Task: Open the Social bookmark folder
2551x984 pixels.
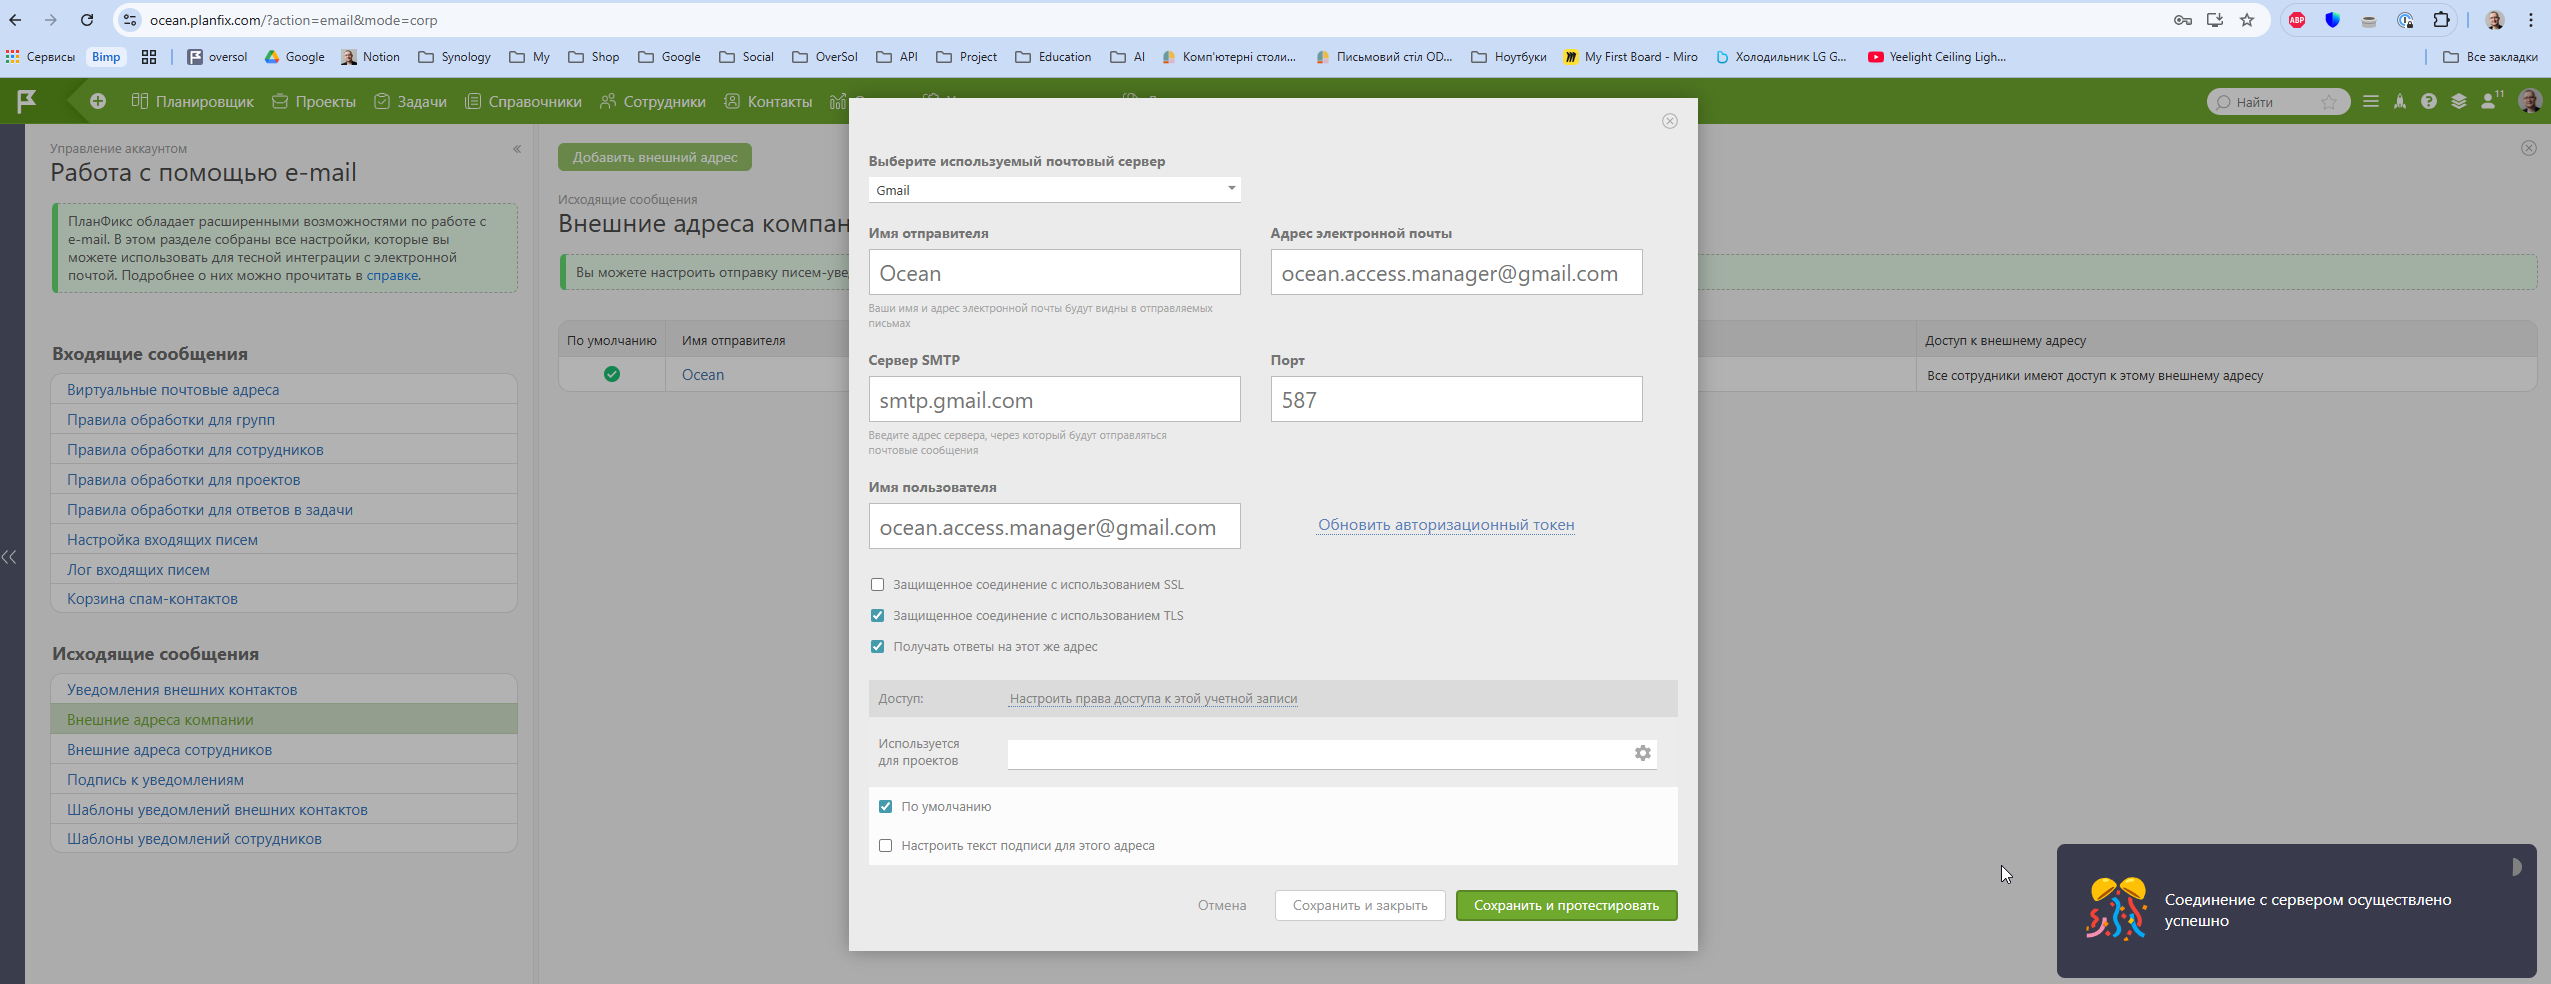Action: tap(746, 57)
